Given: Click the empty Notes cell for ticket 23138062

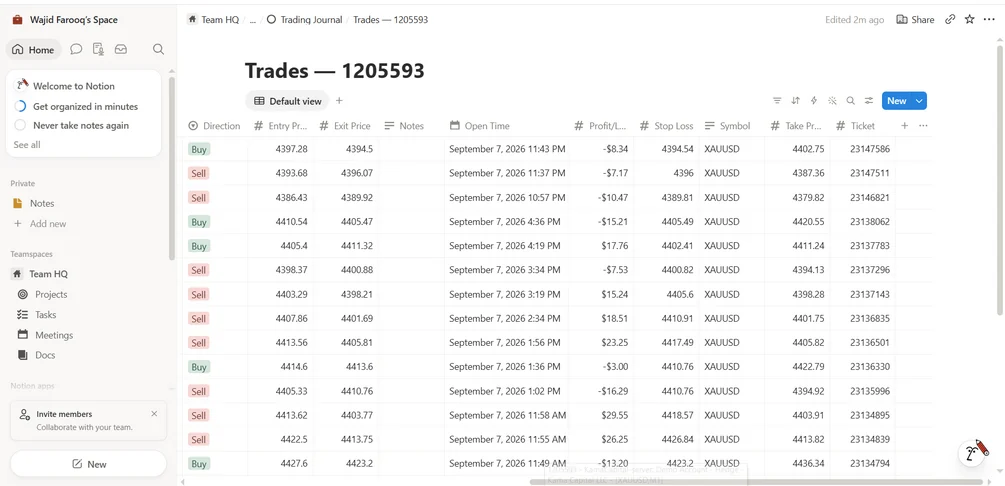Looking at the screenshot, I should (411, 222).
